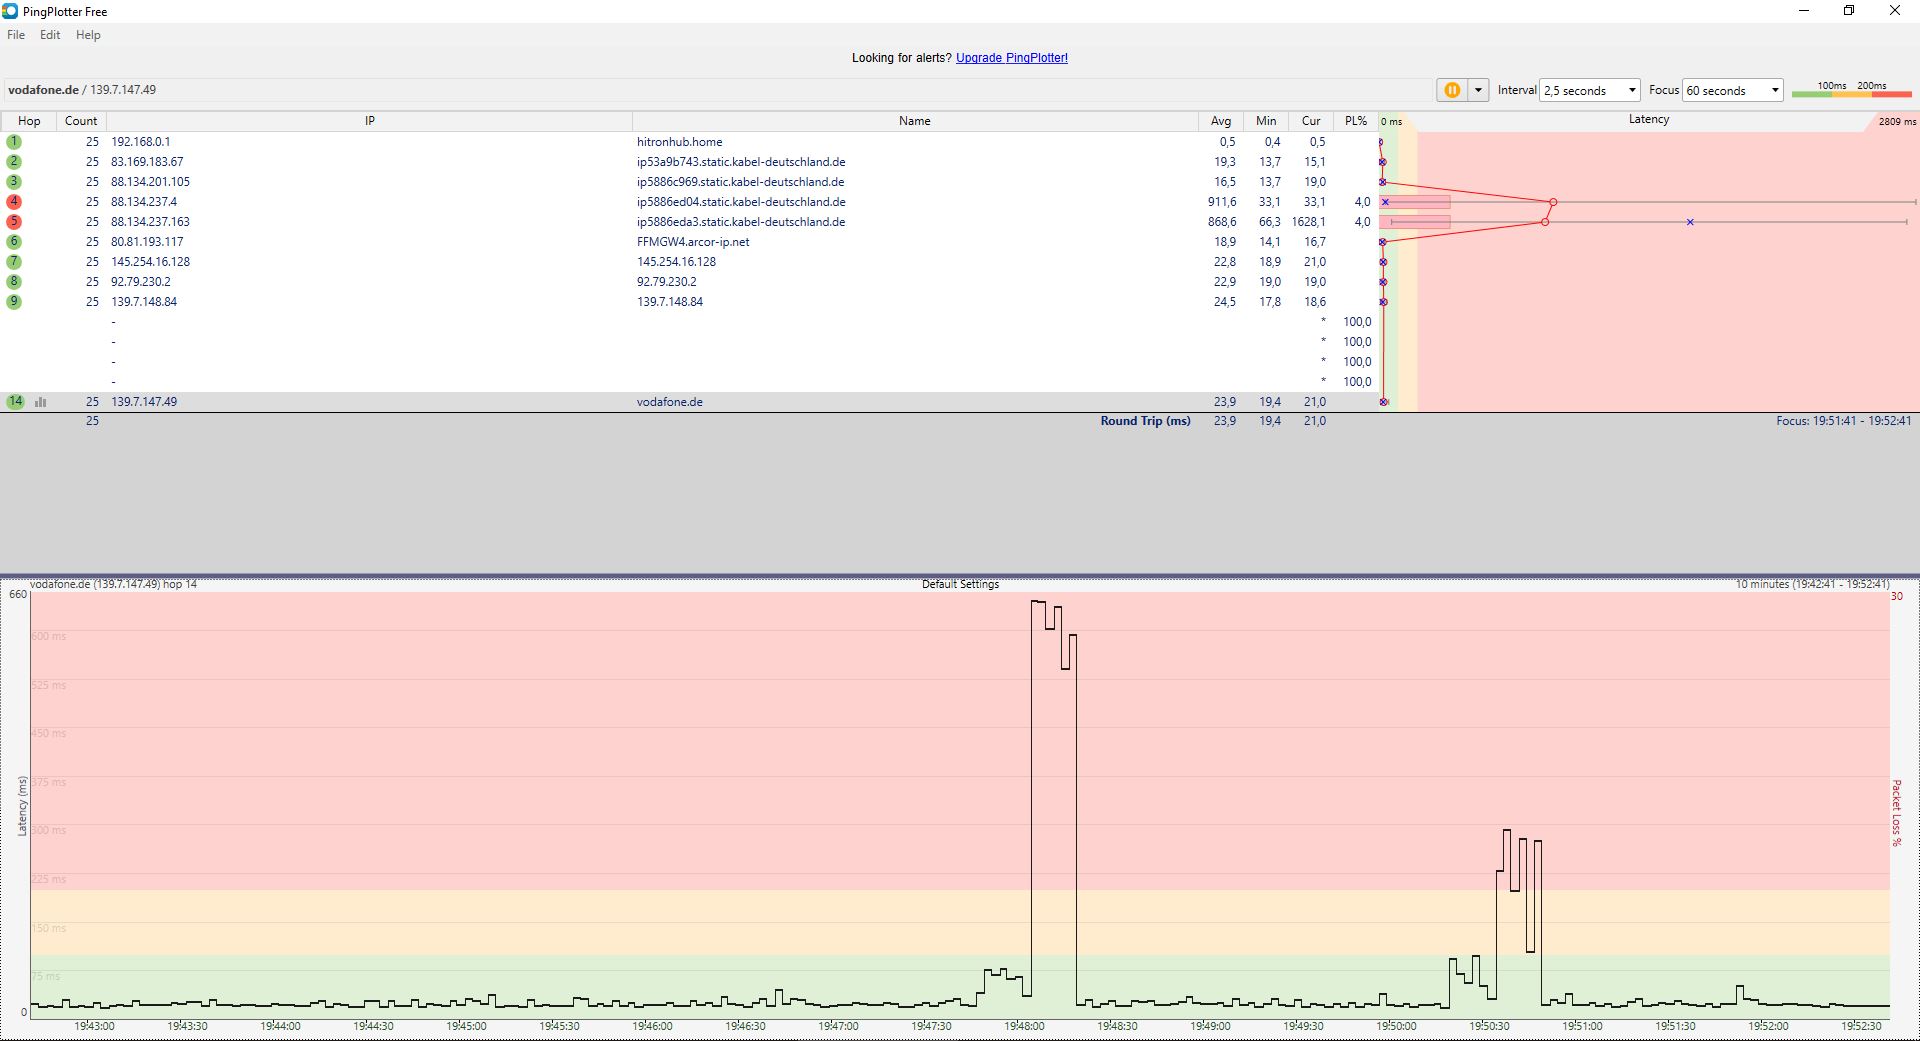This screenshot has width=1920, height=1041.
Task: Toggle the timeline graph icon for hop 14
Action: coord(41,402)
